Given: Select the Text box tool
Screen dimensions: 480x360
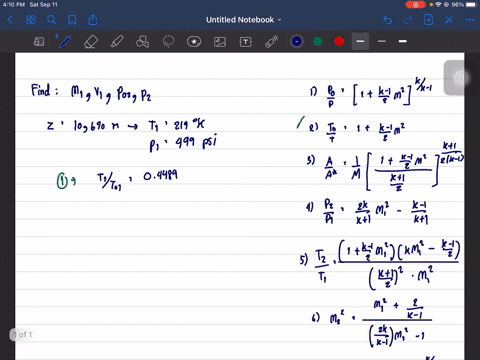Looking at the screenshot, I should [x=246, y=42].
